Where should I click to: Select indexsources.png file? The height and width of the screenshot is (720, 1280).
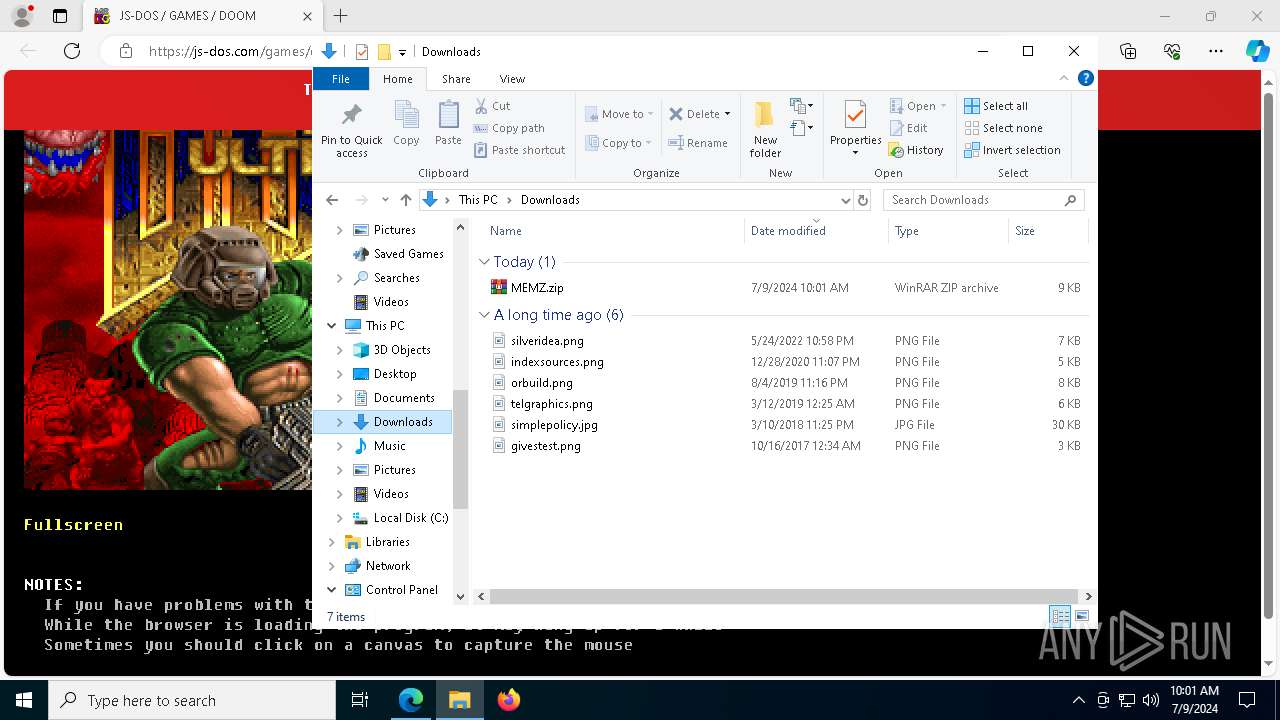[x=557, y=362]
